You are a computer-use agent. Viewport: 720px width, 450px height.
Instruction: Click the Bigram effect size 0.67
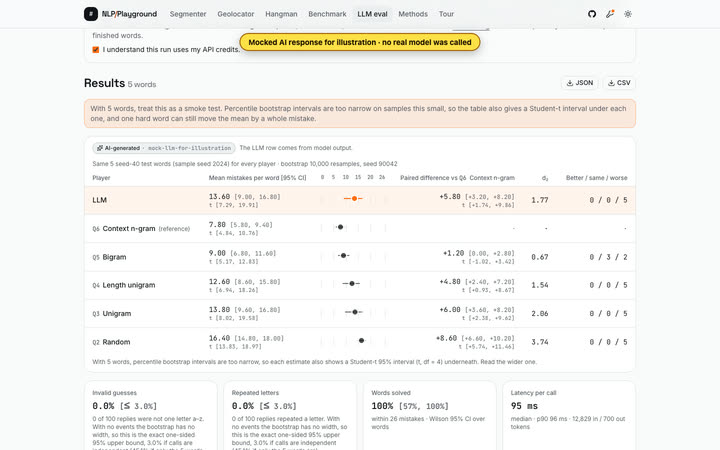[x=540, y=257]
